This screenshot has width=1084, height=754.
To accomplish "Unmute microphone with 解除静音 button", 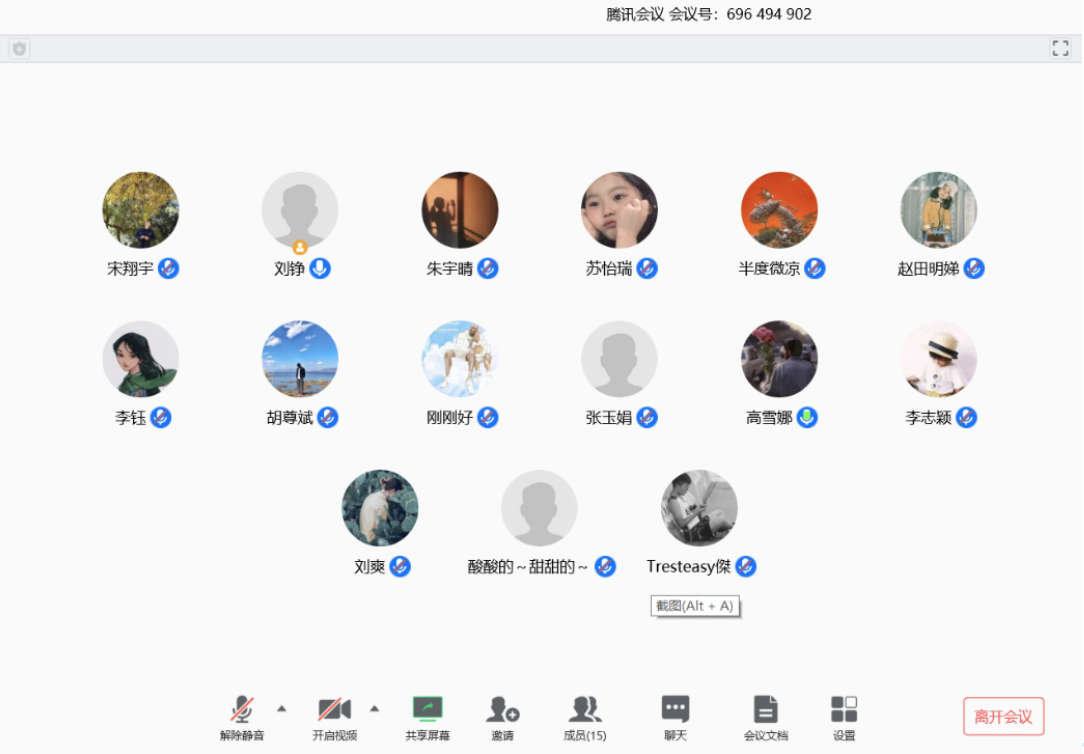I will [x=242, y=710].
